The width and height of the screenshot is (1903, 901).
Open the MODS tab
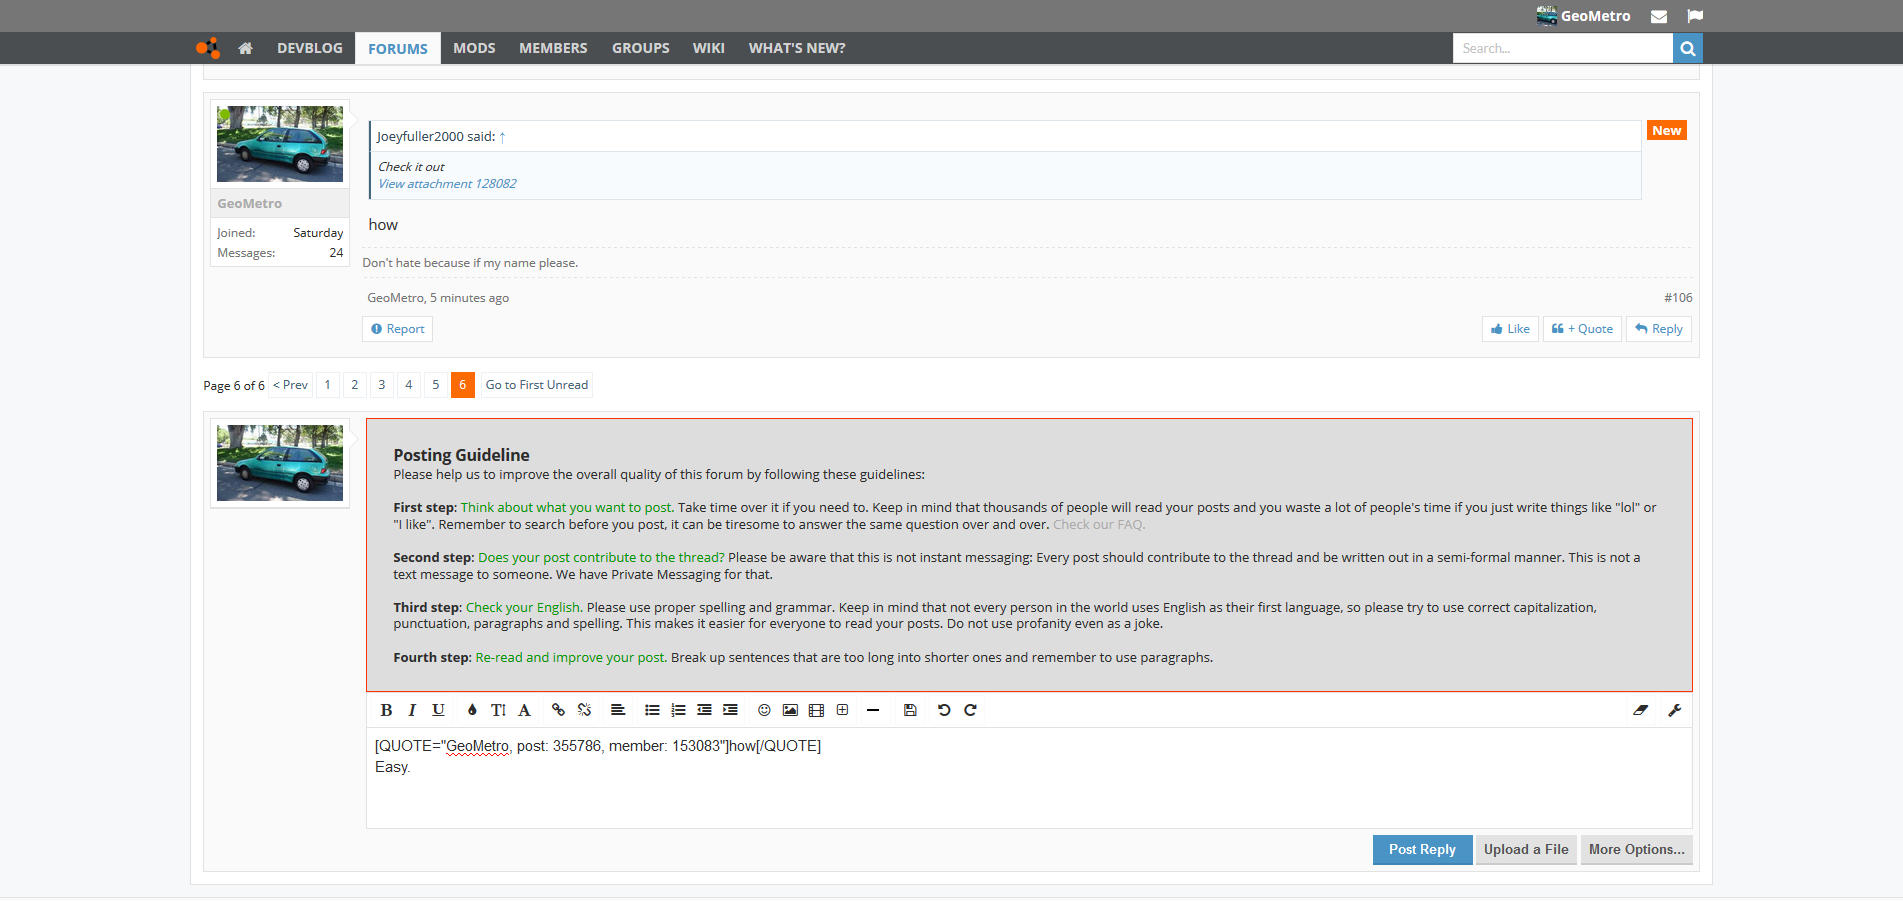(474, 48)
